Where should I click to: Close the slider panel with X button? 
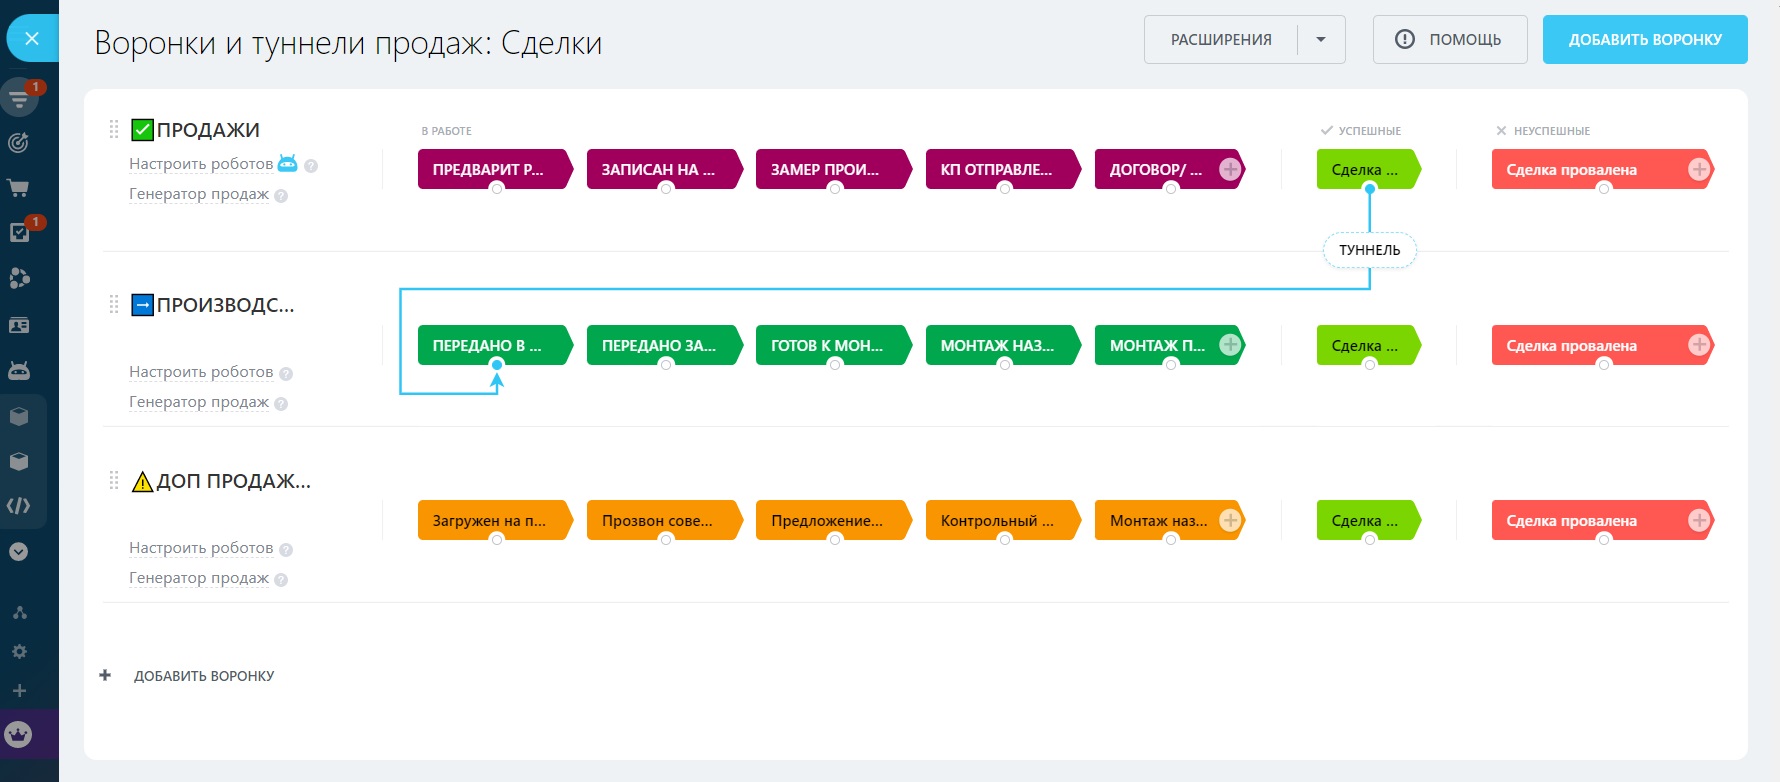(32, 39)
